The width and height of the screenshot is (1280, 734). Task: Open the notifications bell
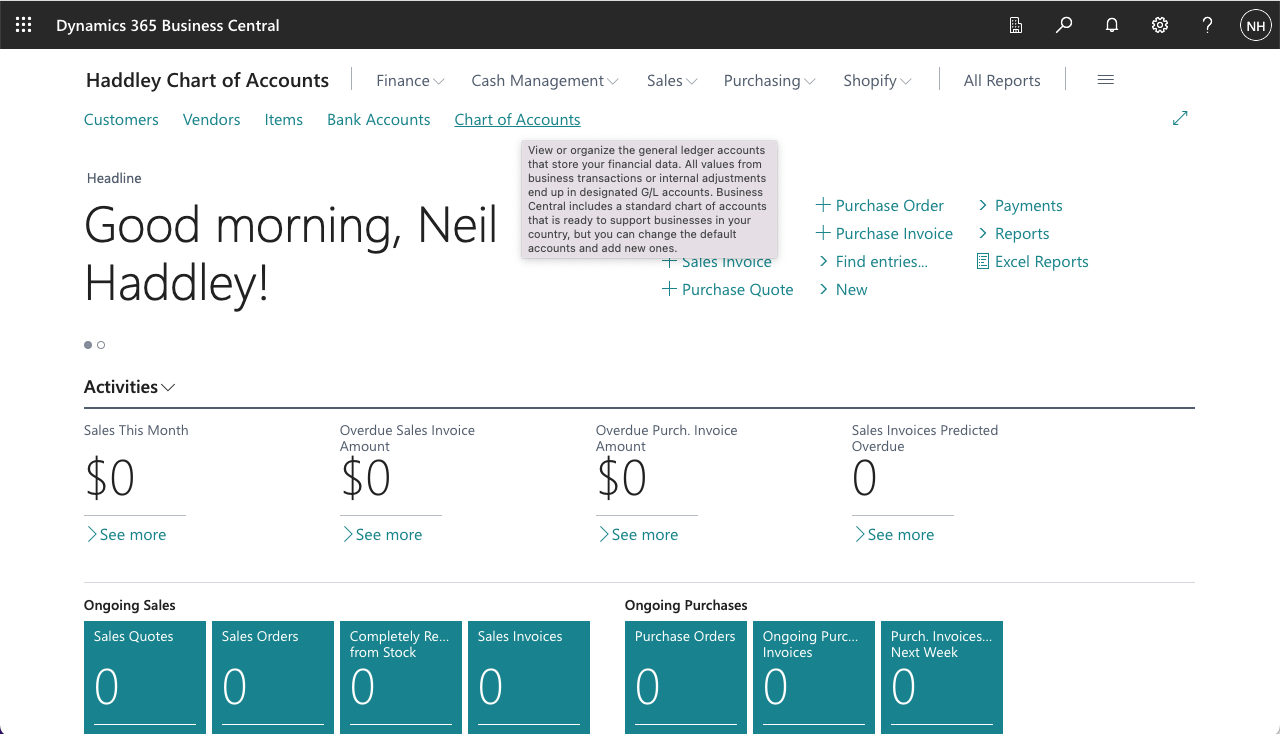pos(1112,25)
